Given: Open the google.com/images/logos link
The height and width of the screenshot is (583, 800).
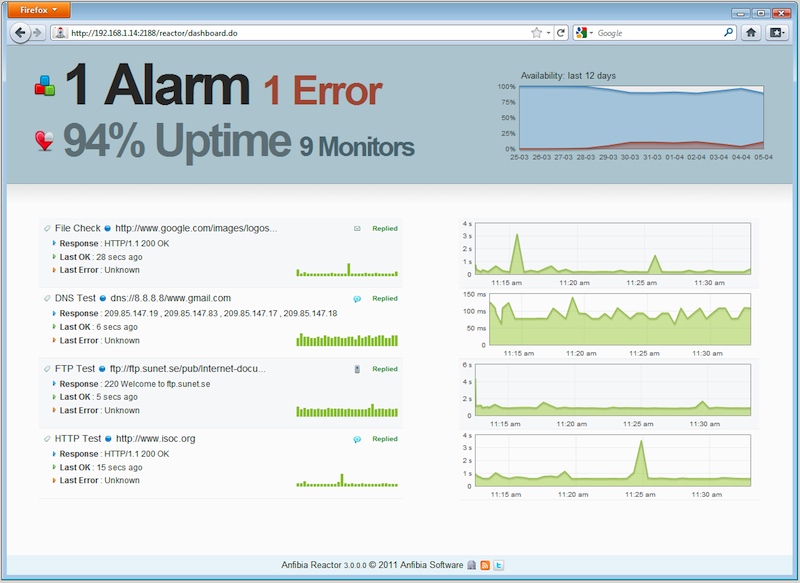Looking at the screenshot, I should point(196,228).
